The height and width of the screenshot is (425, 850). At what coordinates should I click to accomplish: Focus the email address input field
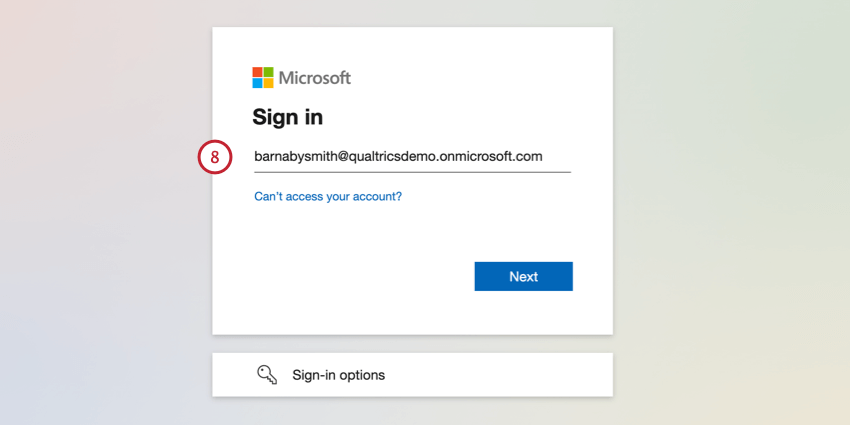pyautogui.click(x=412, y=157)
